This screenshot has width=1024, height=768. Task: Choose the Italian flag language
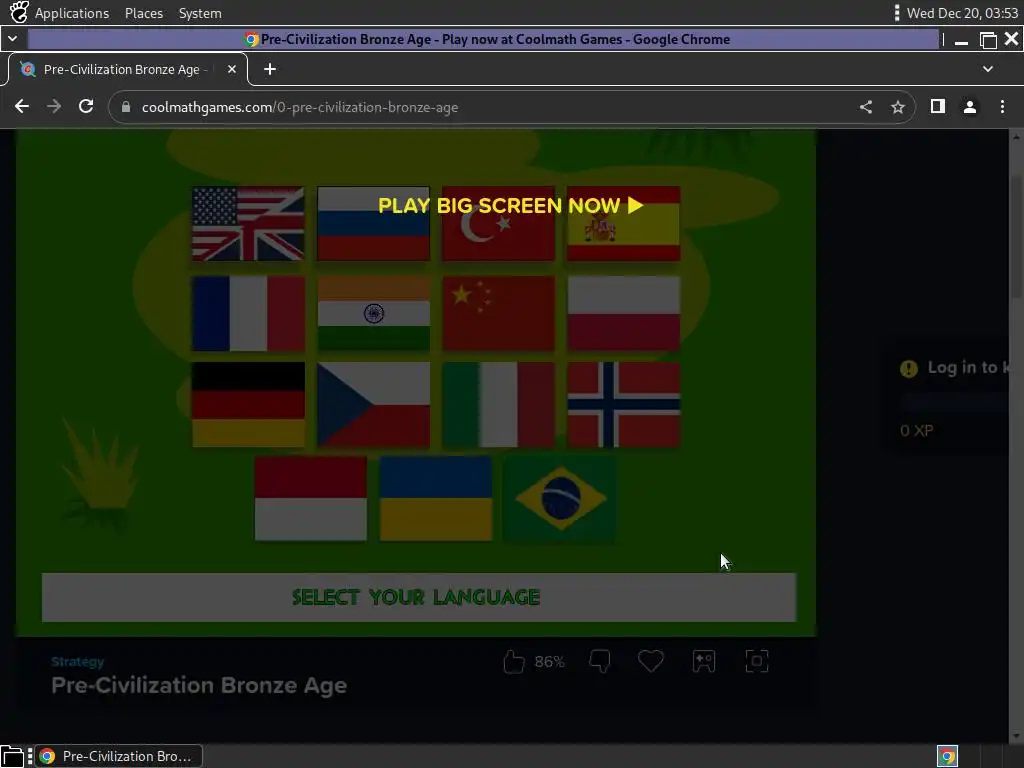coord(498,404)
